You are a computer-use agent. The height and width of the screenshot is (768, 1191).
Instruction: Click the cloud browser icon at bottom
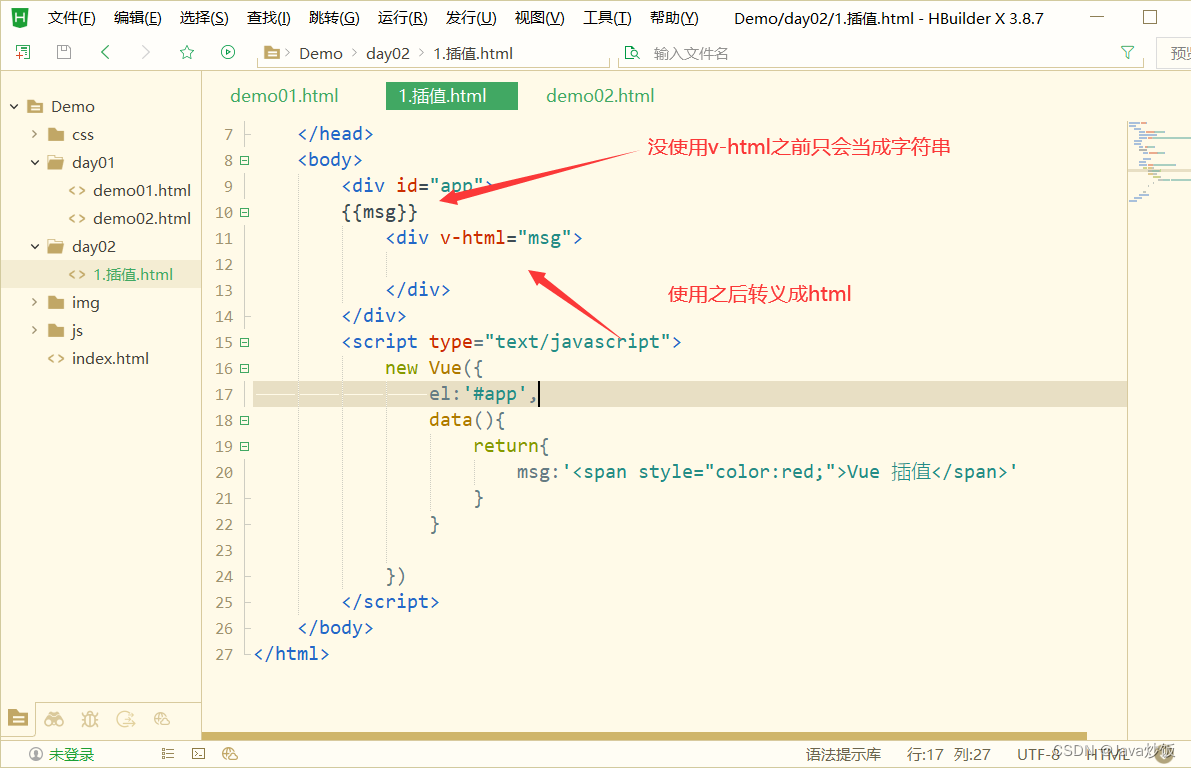click(162, 719)
